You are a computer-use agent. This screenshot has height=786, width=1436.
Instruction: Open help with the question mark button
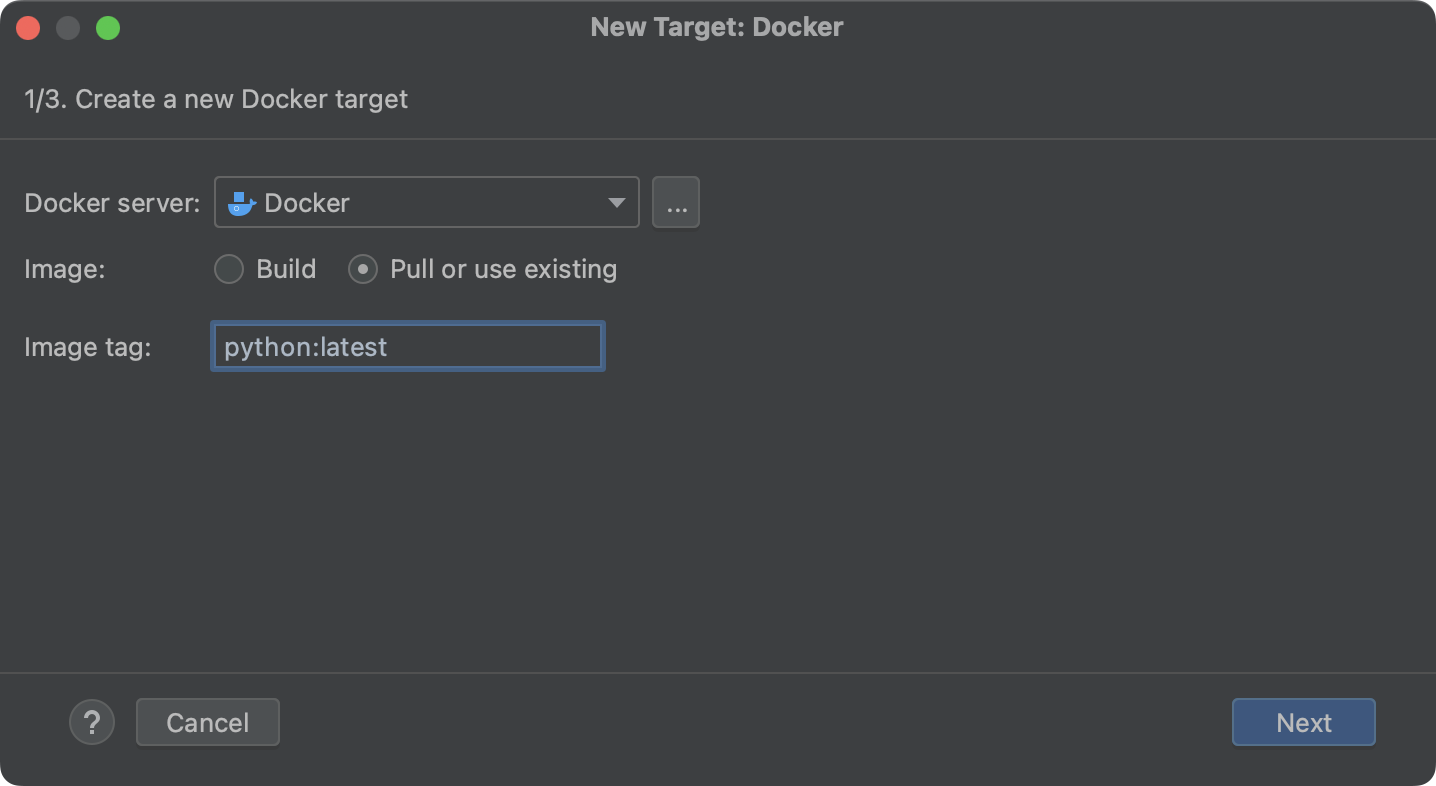pos(92,722)
